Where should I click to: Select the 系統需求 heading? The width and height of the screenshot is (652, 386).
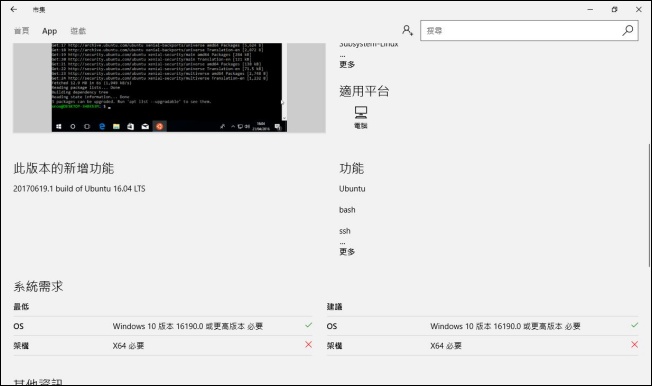pyautogui.click(x=38, y=286)
